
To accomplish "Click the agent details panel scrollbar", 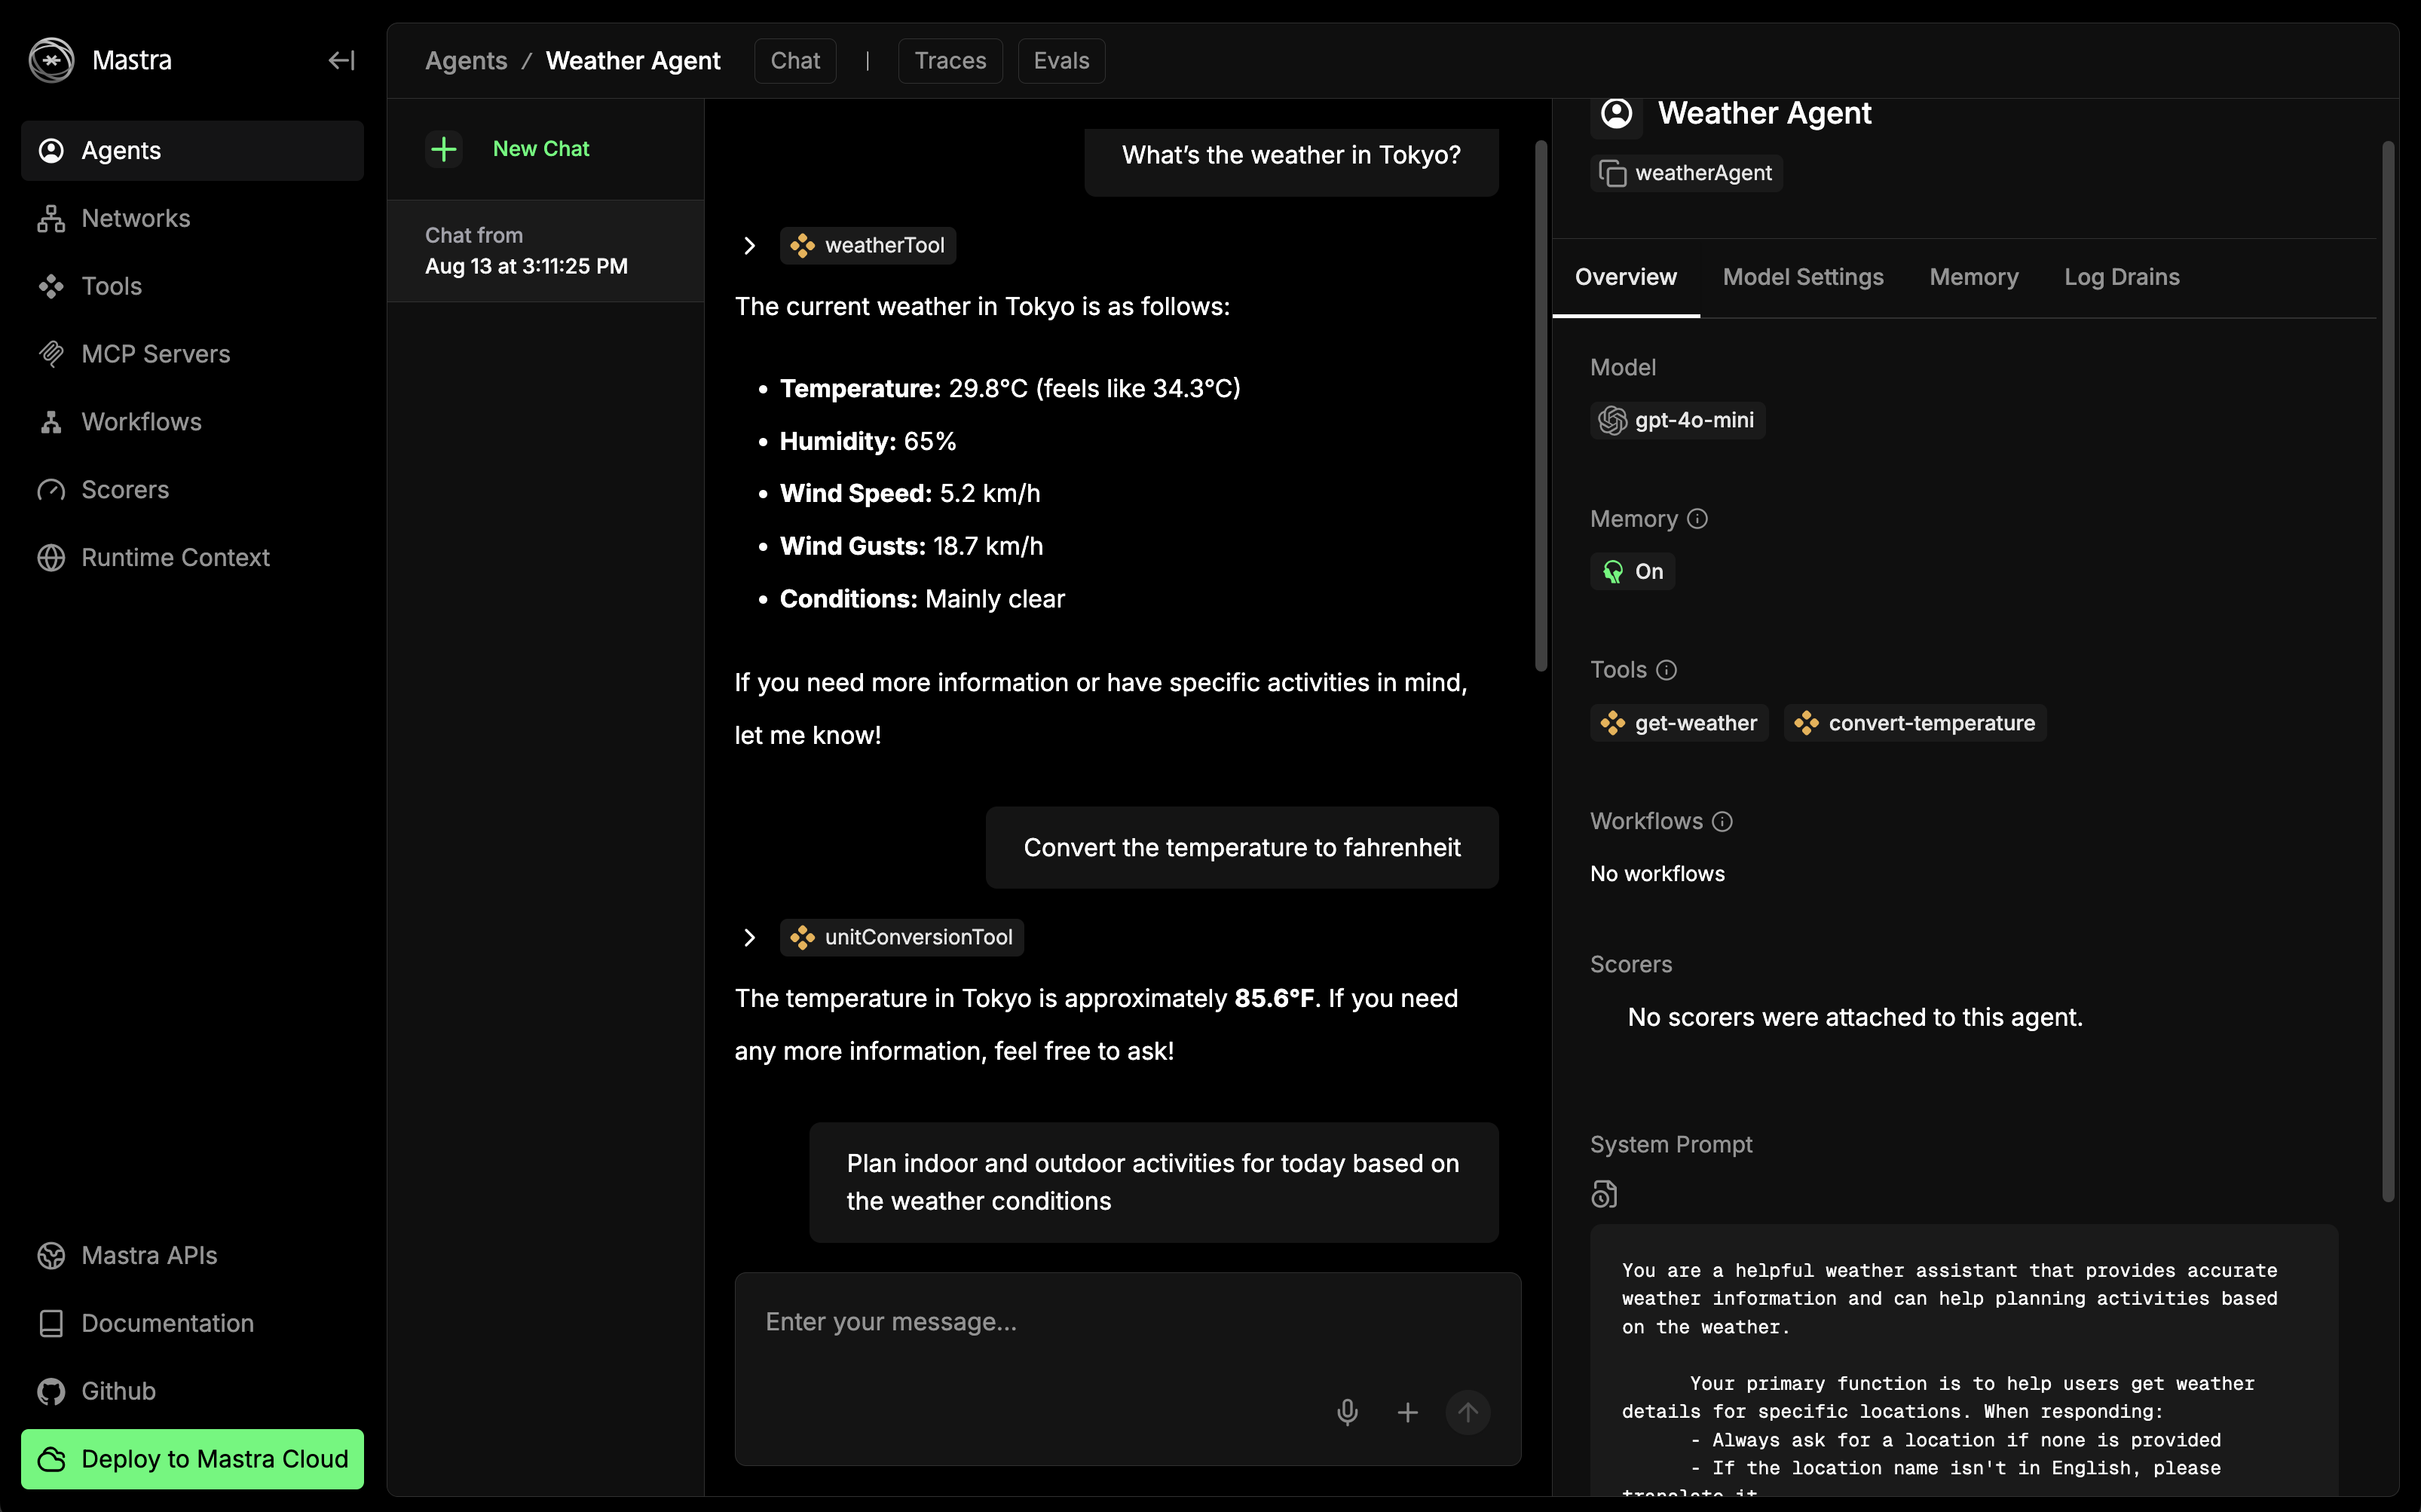I will pos(2388,670).
